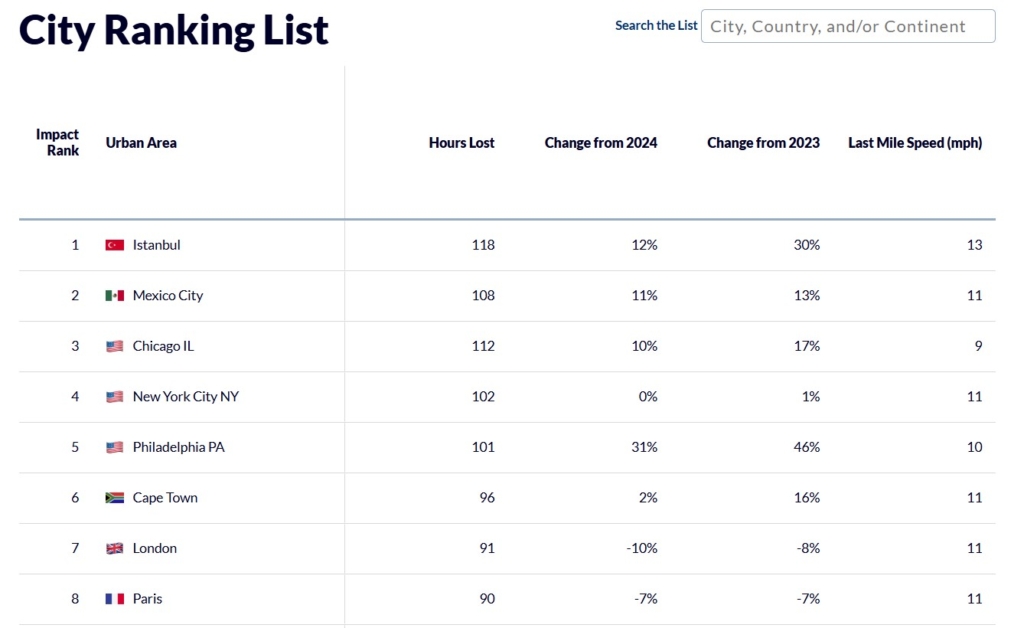Click the US flag next to New York City
The width and height of the screenshot is (1024, 628).
point(115,397)
